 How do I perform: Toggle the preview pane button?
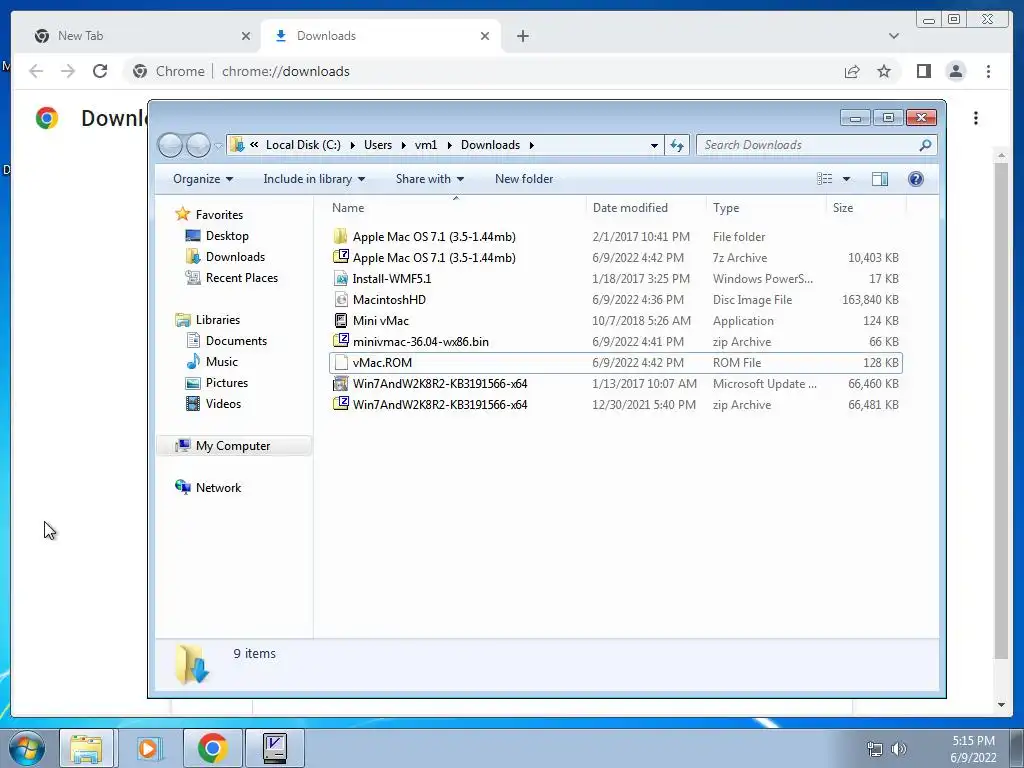tap(880, 179)
